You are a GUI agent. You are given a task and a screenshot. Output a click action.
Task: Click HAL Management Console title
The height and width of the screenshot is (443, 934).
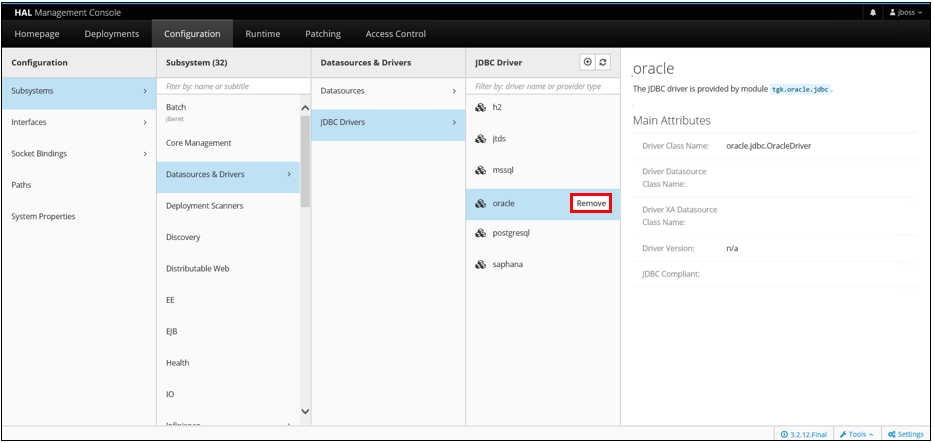(x=67, y=13)
